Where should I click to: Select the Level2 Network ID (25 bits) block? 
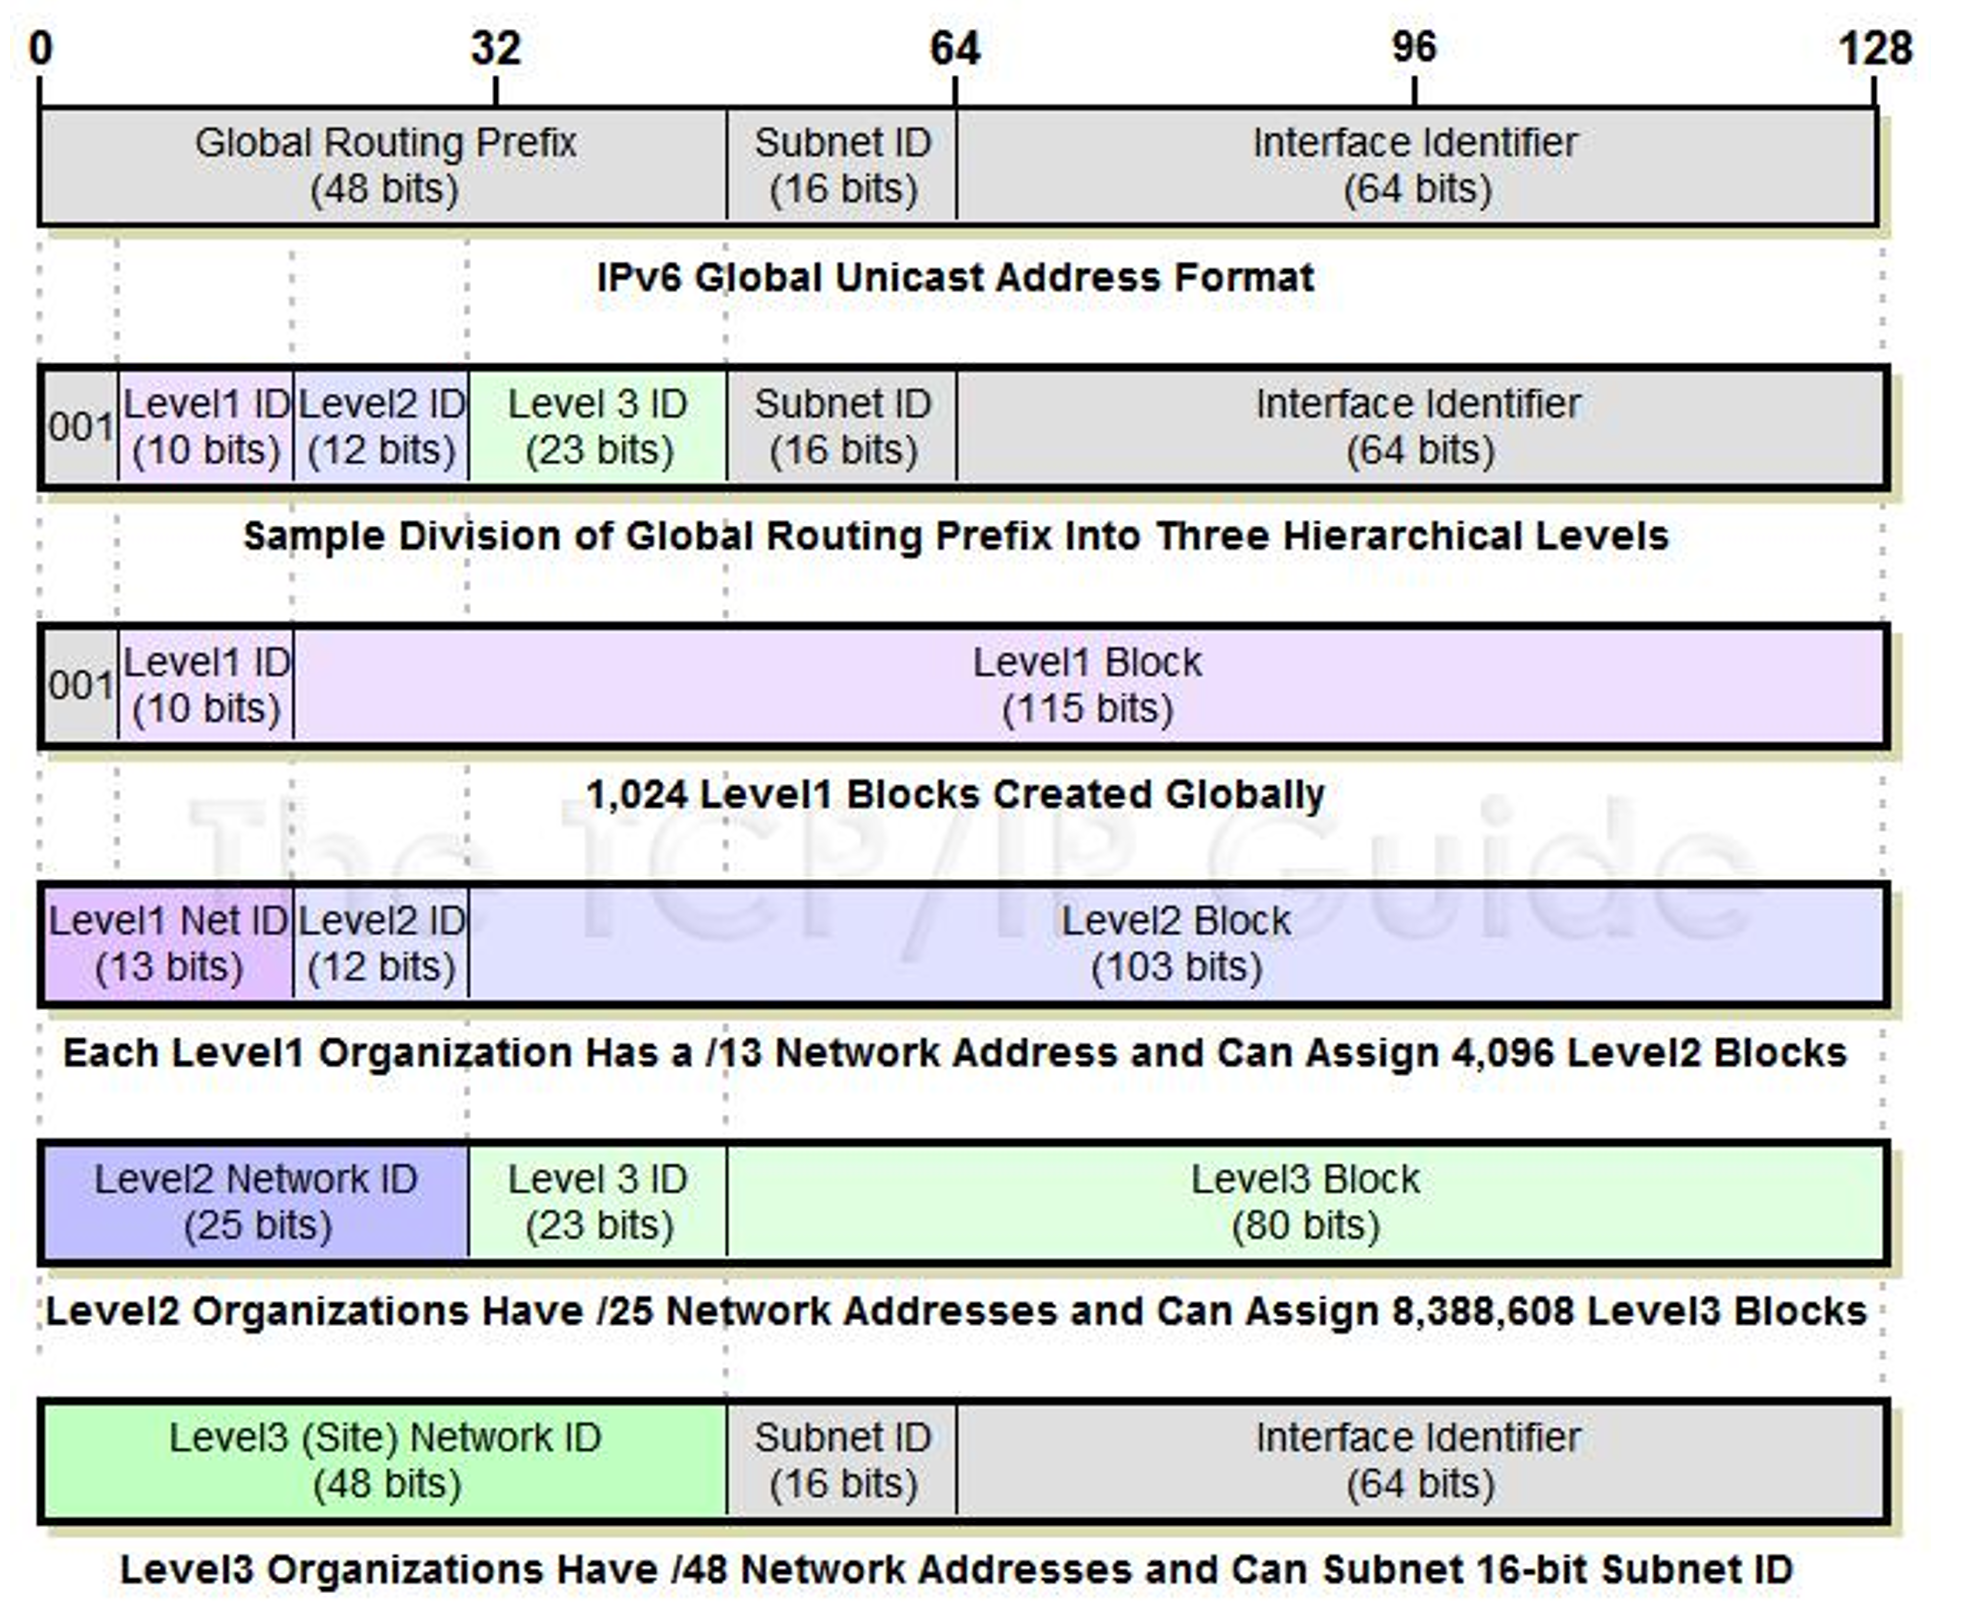click(x=257, y=1202)
